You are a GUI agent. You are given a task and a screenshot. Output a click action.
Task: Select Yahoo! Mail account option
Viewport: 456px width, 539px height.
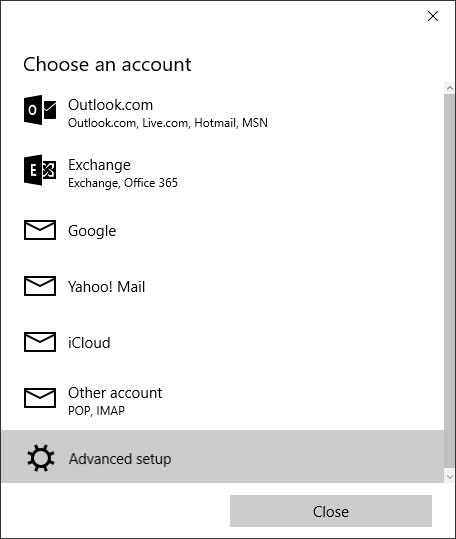(x=222, y=286)
